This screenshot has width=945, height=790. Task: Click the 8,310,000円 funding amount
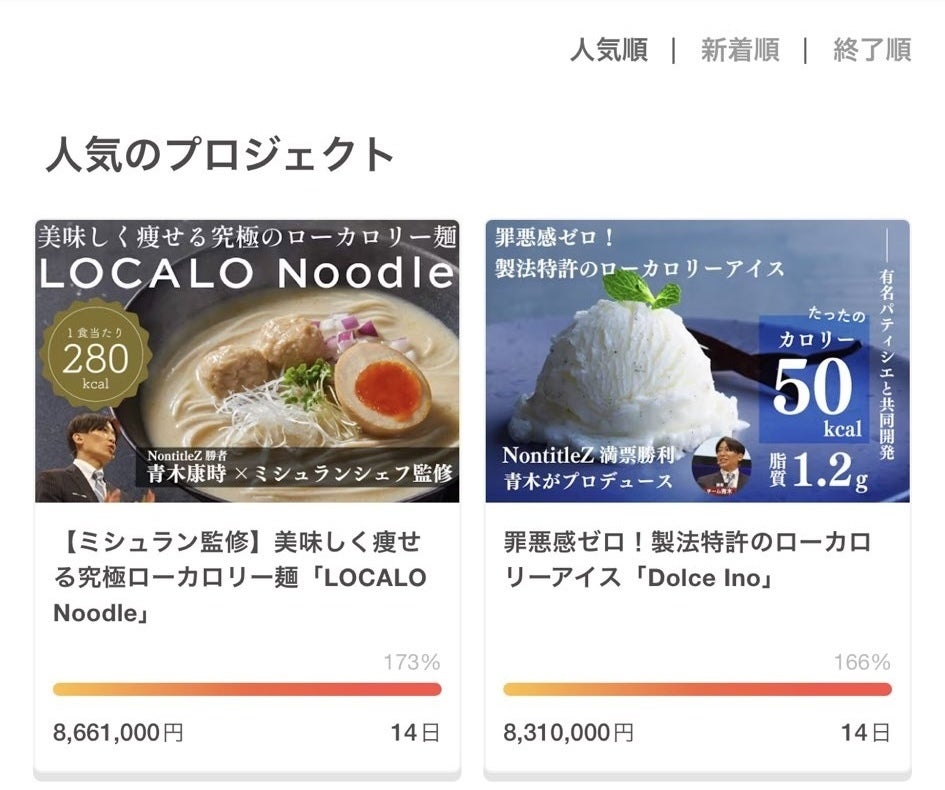[x=568, y=733]
